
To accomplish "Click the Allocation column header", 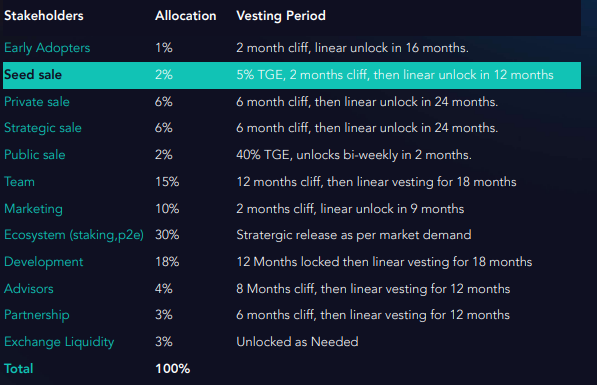I will 186,16.
